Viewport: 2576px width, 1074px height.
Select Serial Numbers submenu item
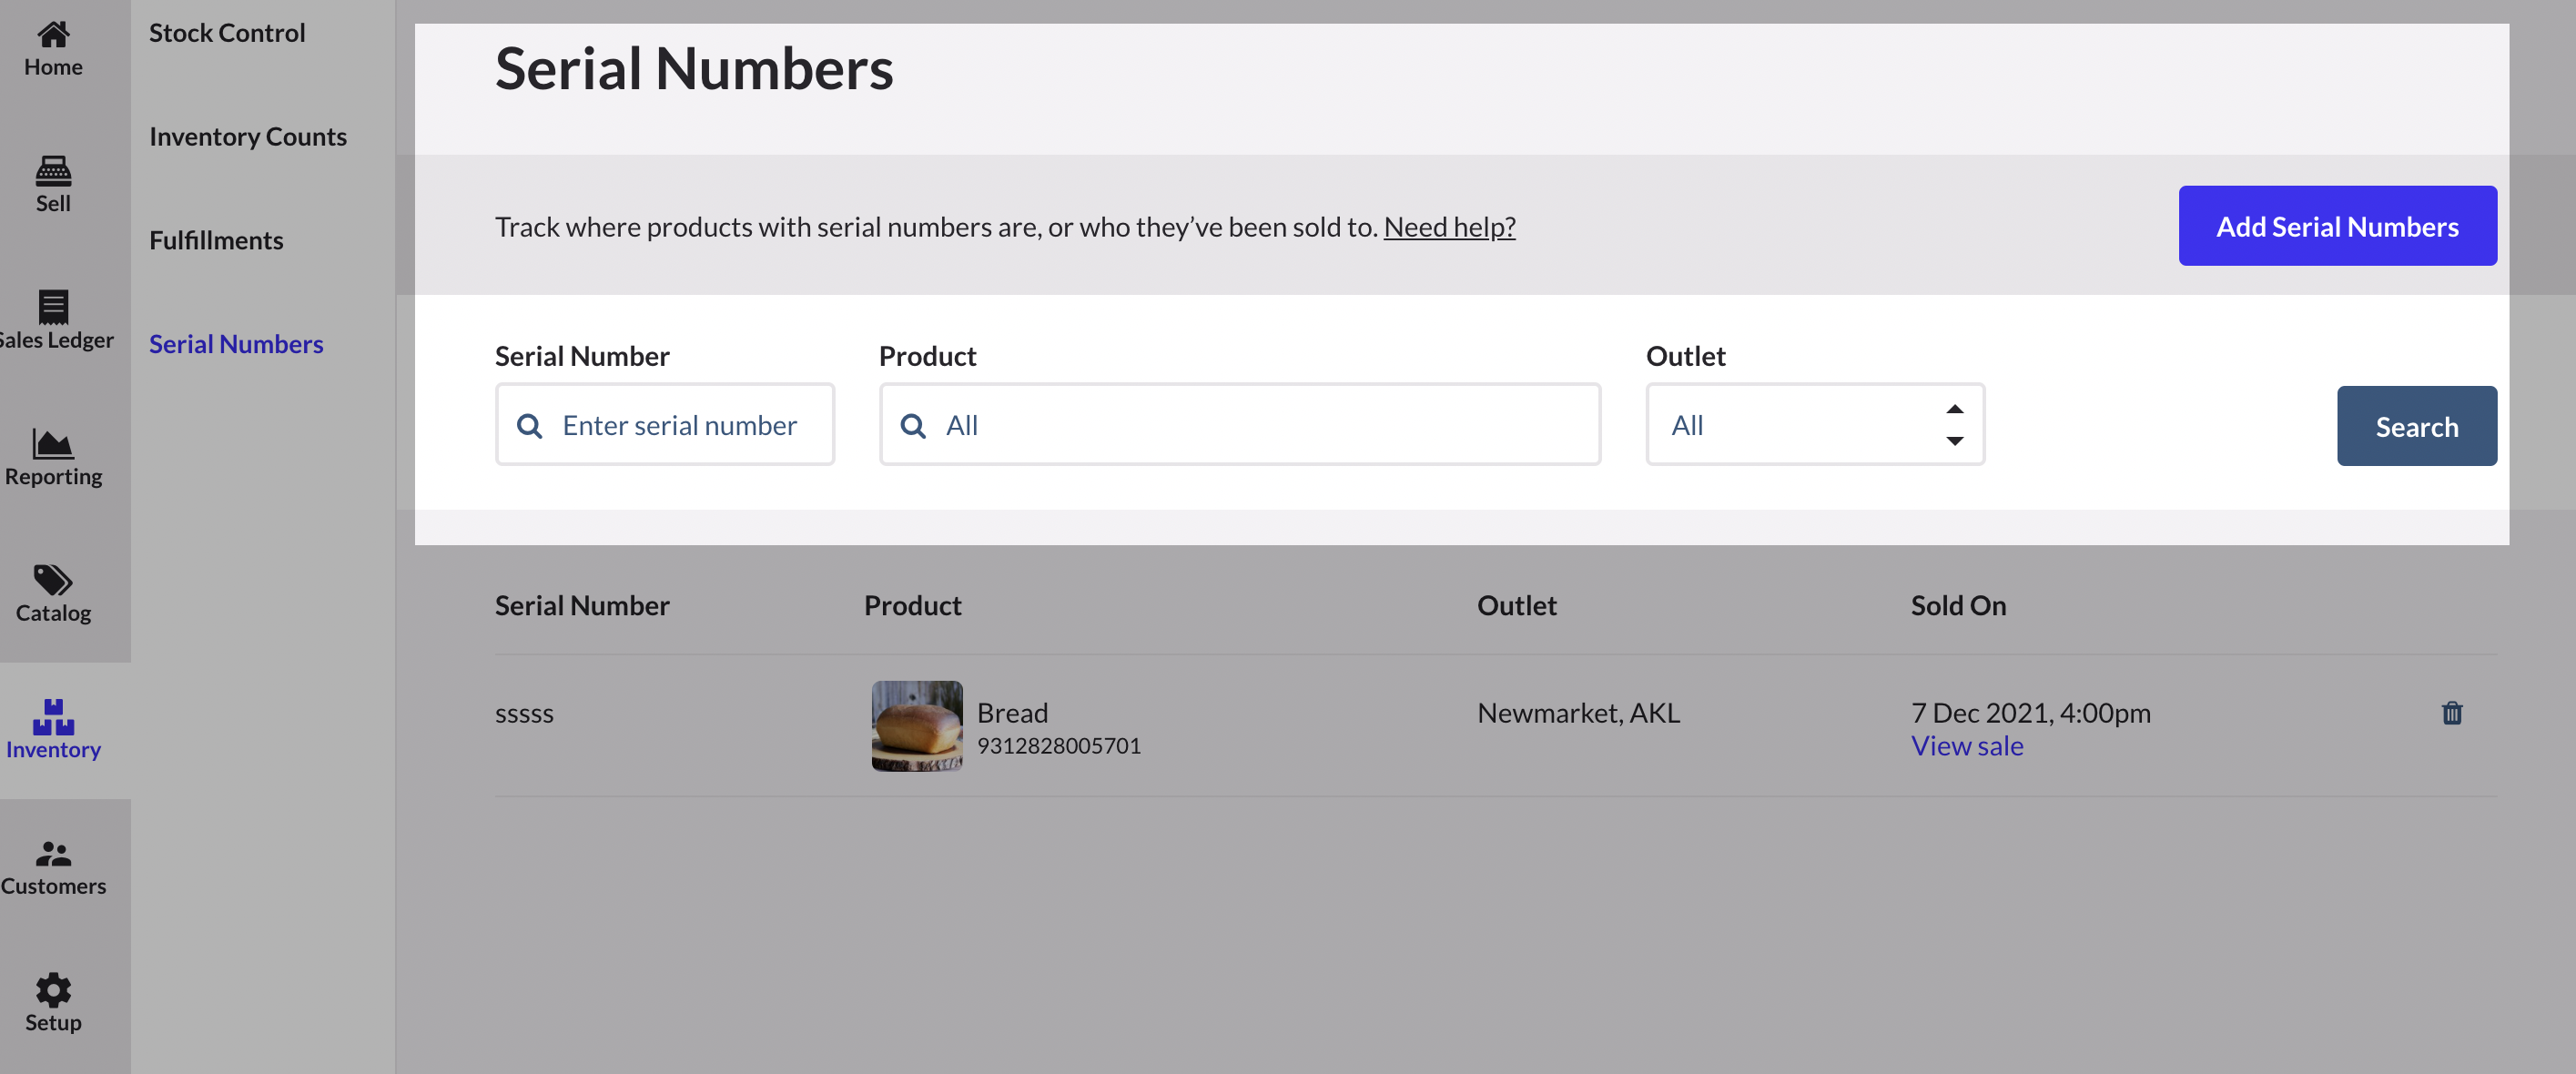coord(236,345)
